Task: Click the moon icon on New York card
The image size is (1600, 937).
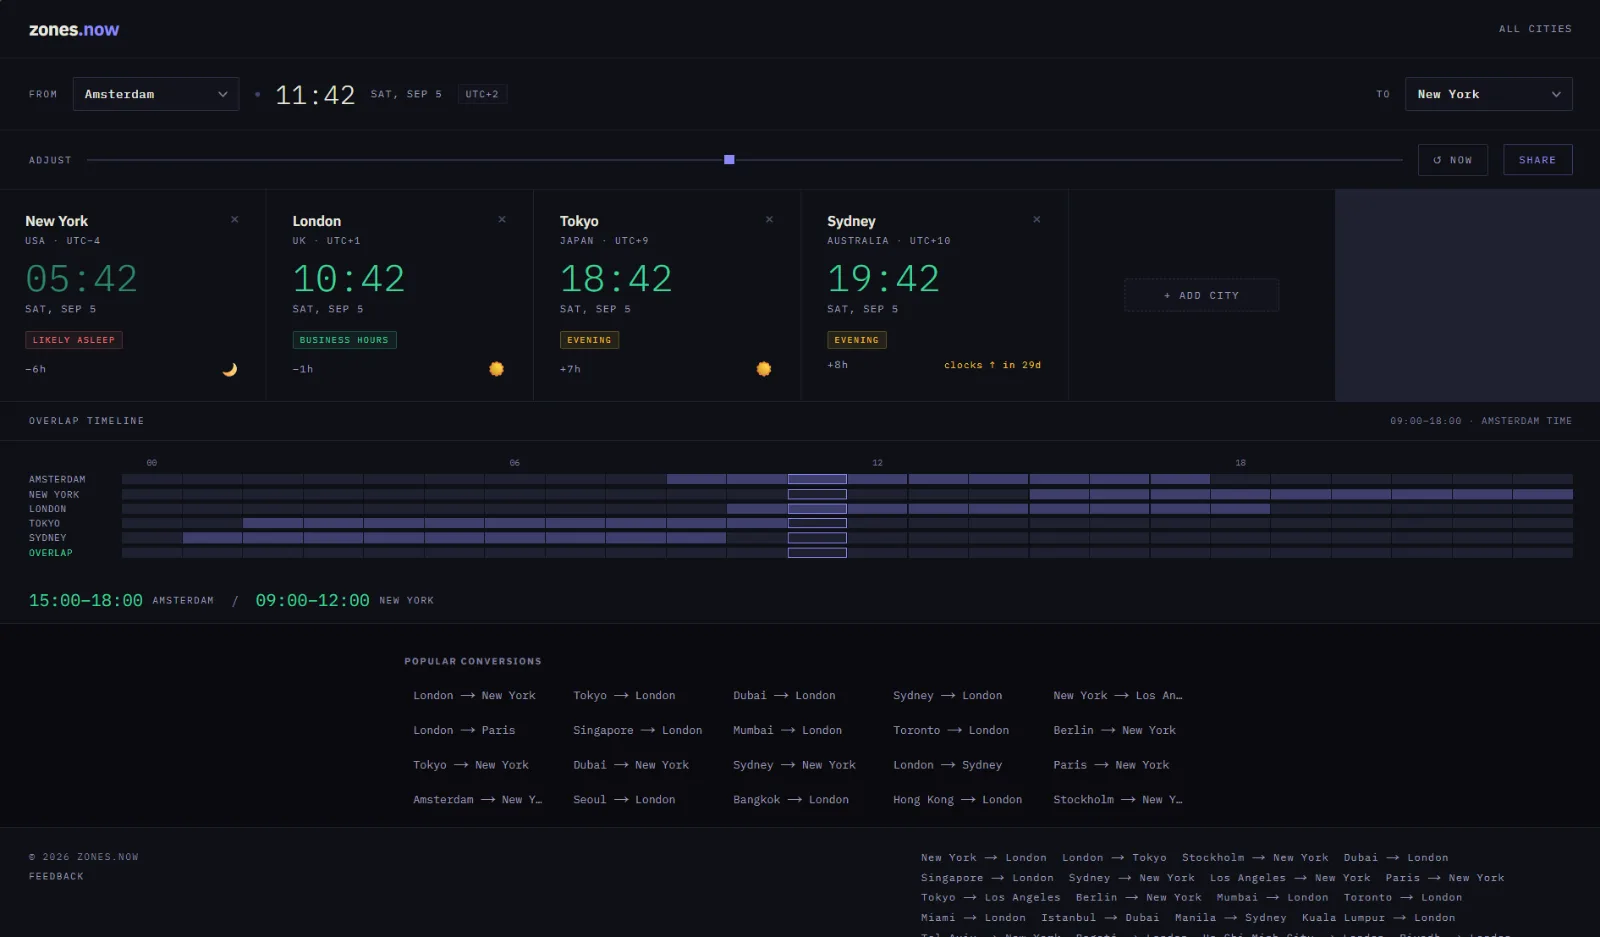Action: (230, 369)
